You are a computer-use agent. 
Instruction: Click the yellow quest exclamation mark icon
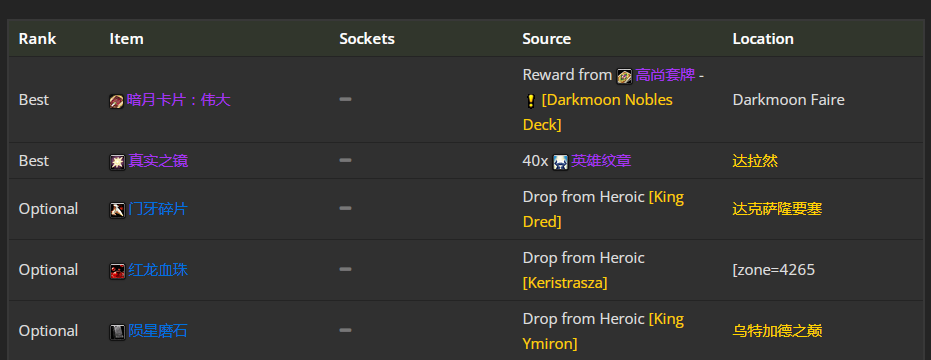[531, 101]
